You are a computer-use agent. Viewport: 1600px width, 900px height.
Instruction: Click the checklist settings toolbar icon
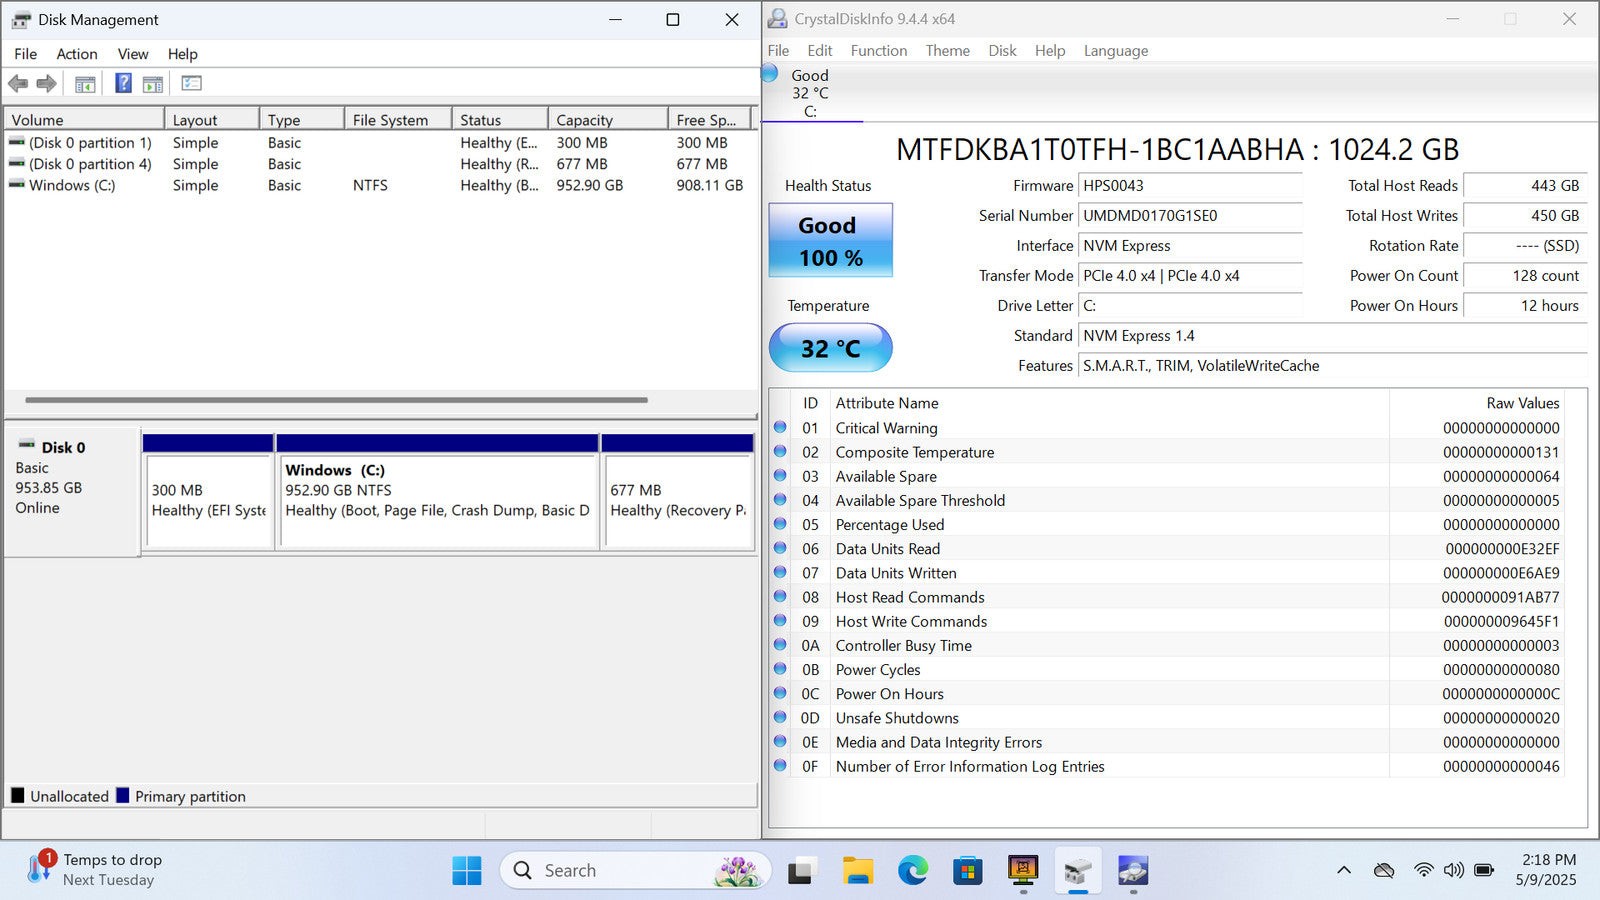tap(191, 84)
